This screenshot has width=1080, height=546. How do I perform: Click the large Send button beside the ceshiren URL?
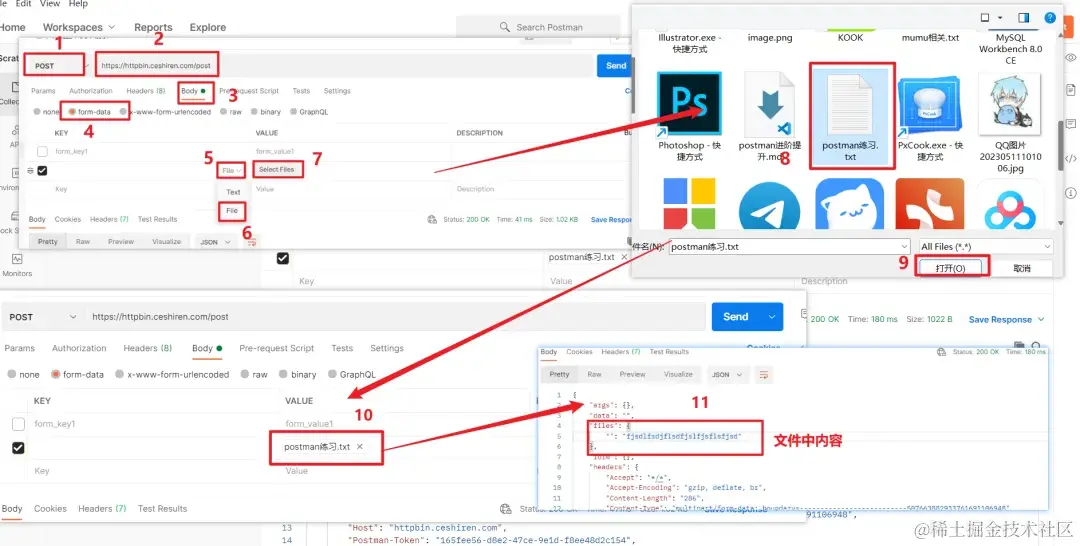(x=736, y=317)
